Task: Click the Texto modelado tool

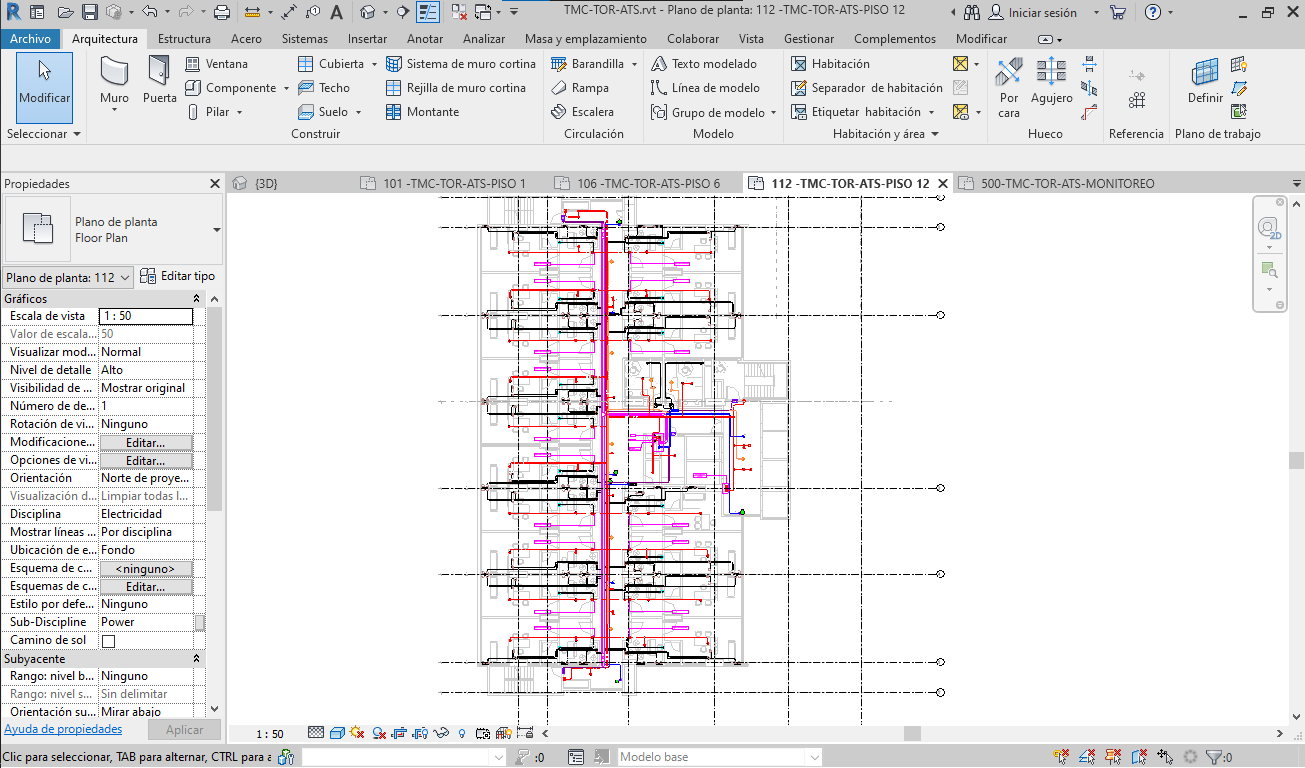Action: 704,64
